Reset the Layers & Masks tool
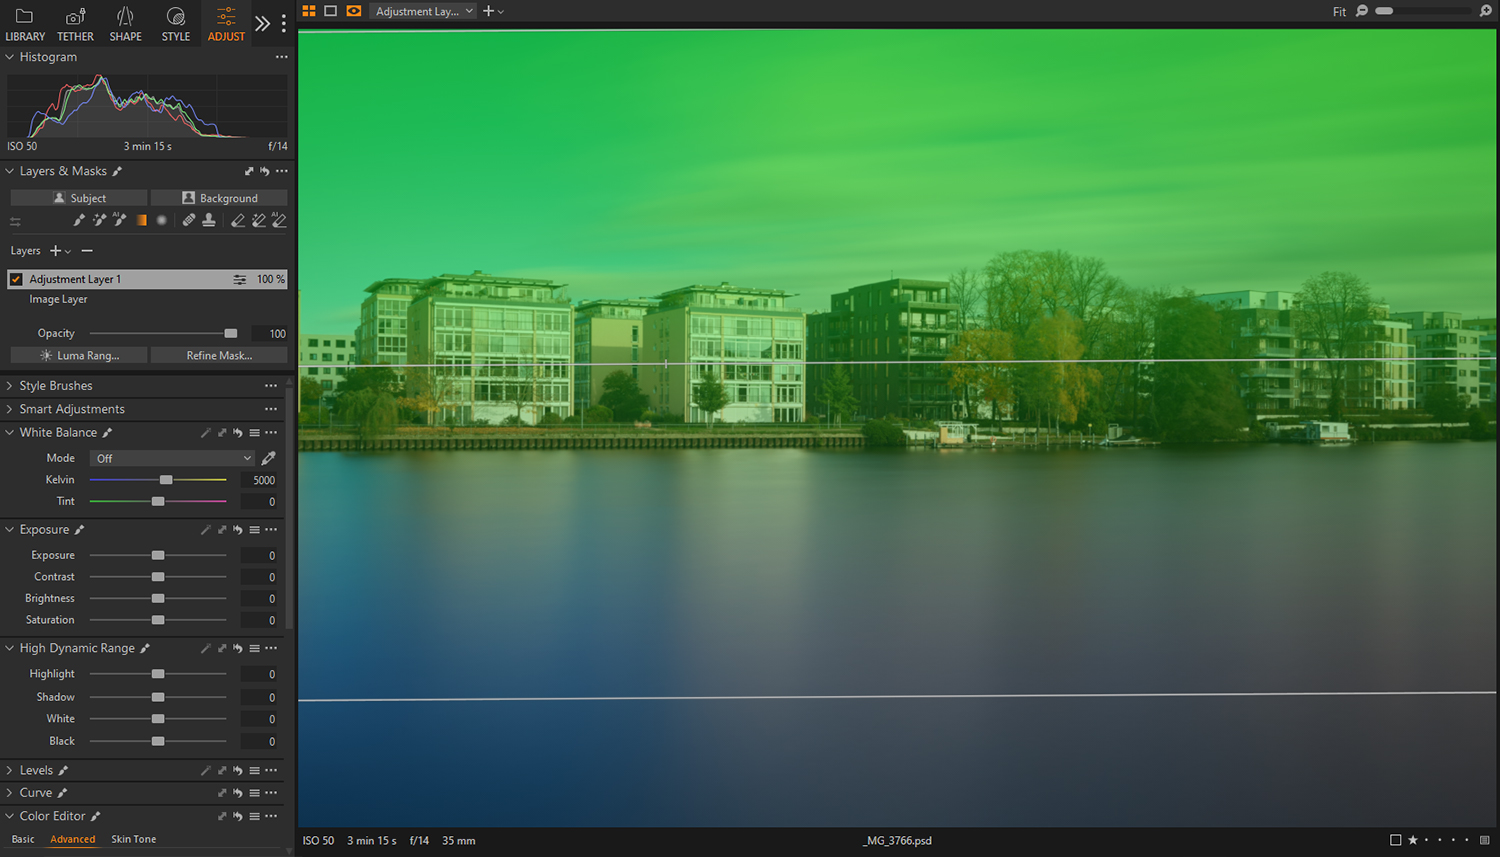 pyautogui.click(x=265, y=171)
